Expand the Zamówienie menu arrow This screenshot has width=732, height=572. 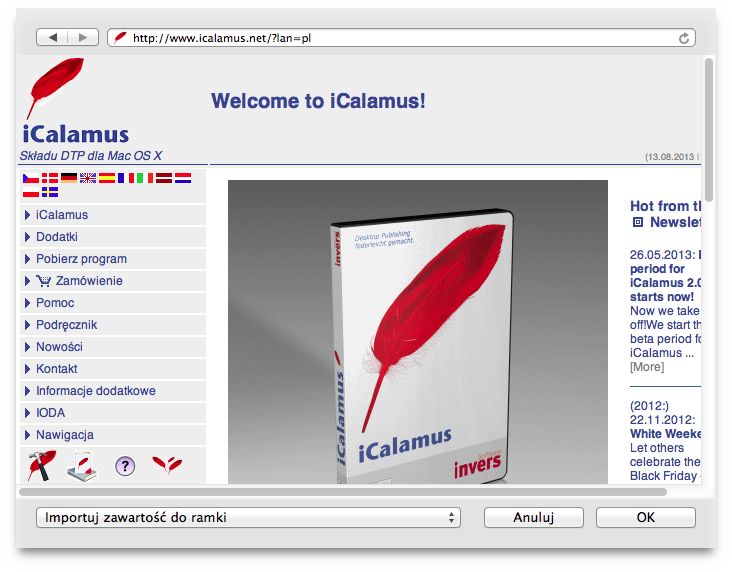click(27, 281)
